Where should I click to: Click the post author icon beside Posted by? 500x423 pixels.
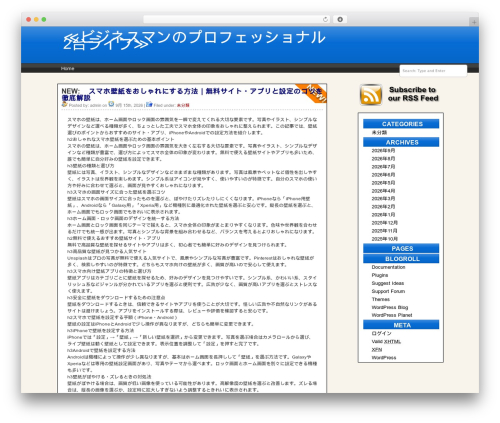click(x=64, y=104)
